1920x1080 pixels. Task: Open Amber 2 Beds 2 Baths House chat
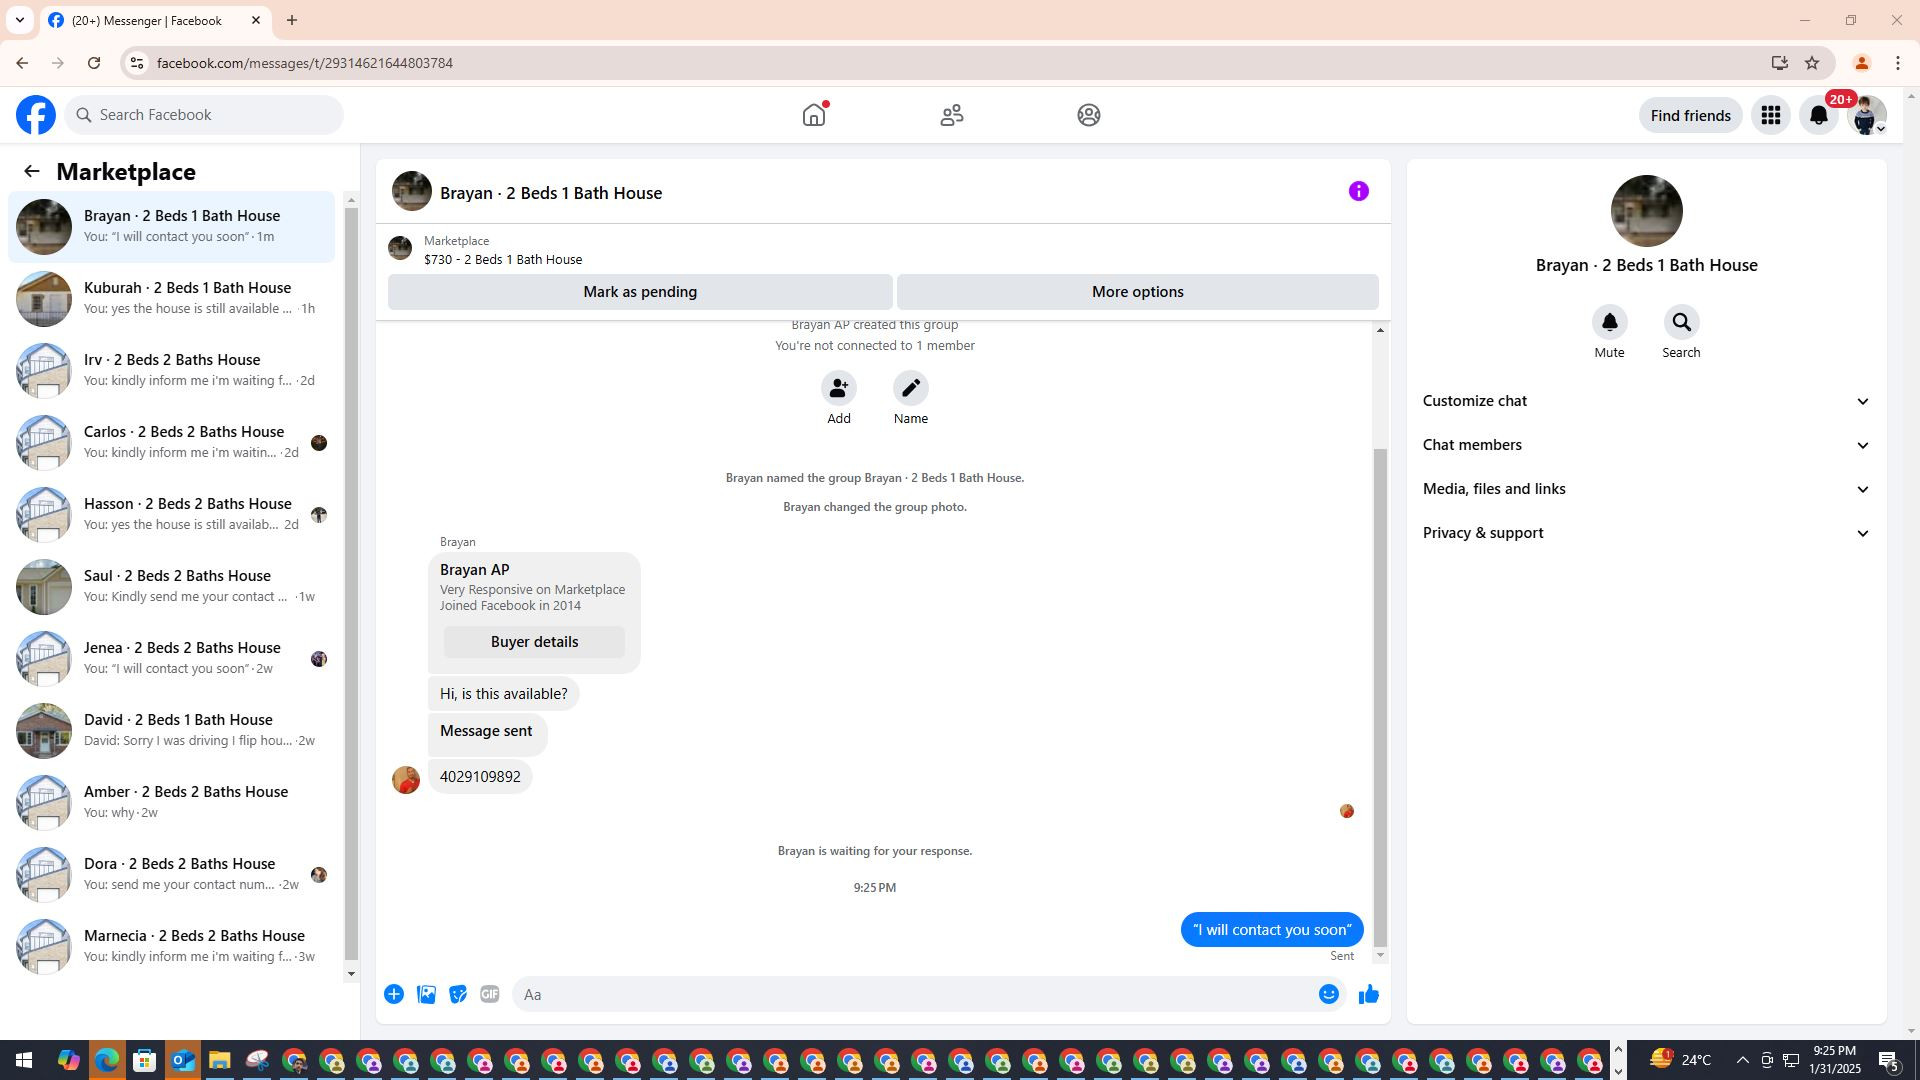(x=172, y=803)
